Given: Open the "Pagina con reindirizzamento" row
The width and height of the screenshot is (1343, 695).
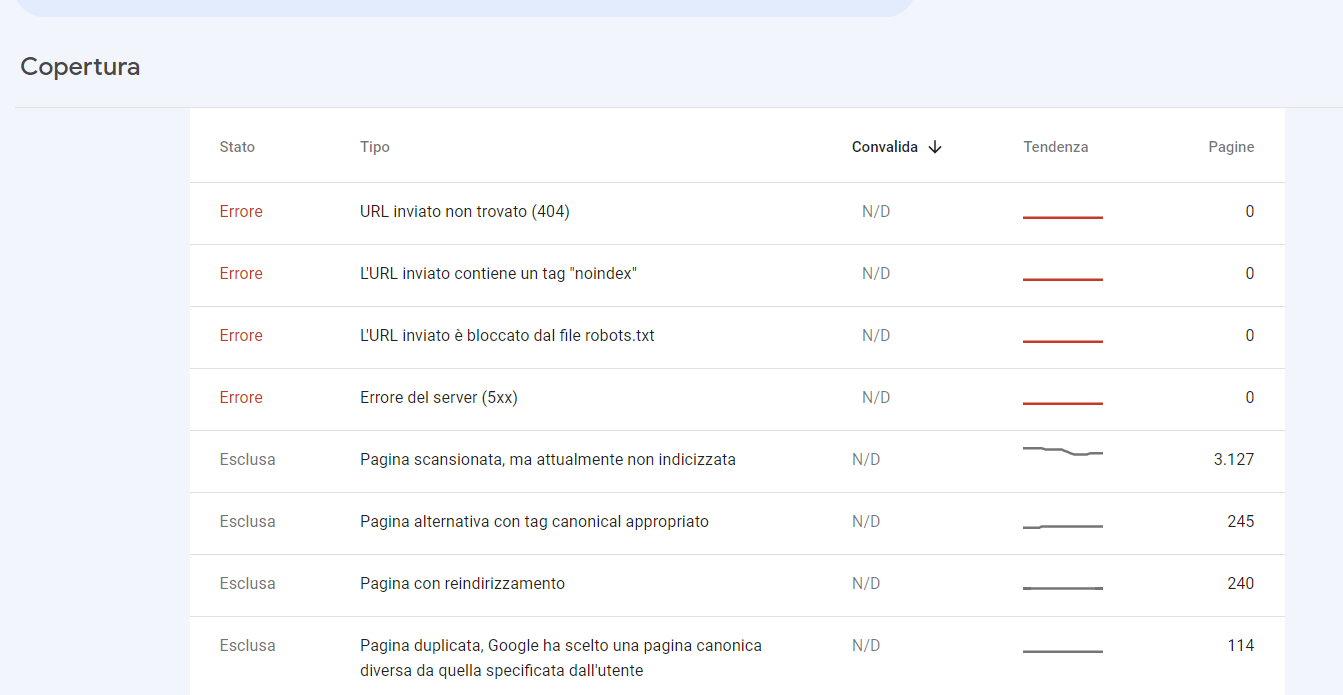Looking at the screenshot, I should pyautogui.click(x=462, y=584).
